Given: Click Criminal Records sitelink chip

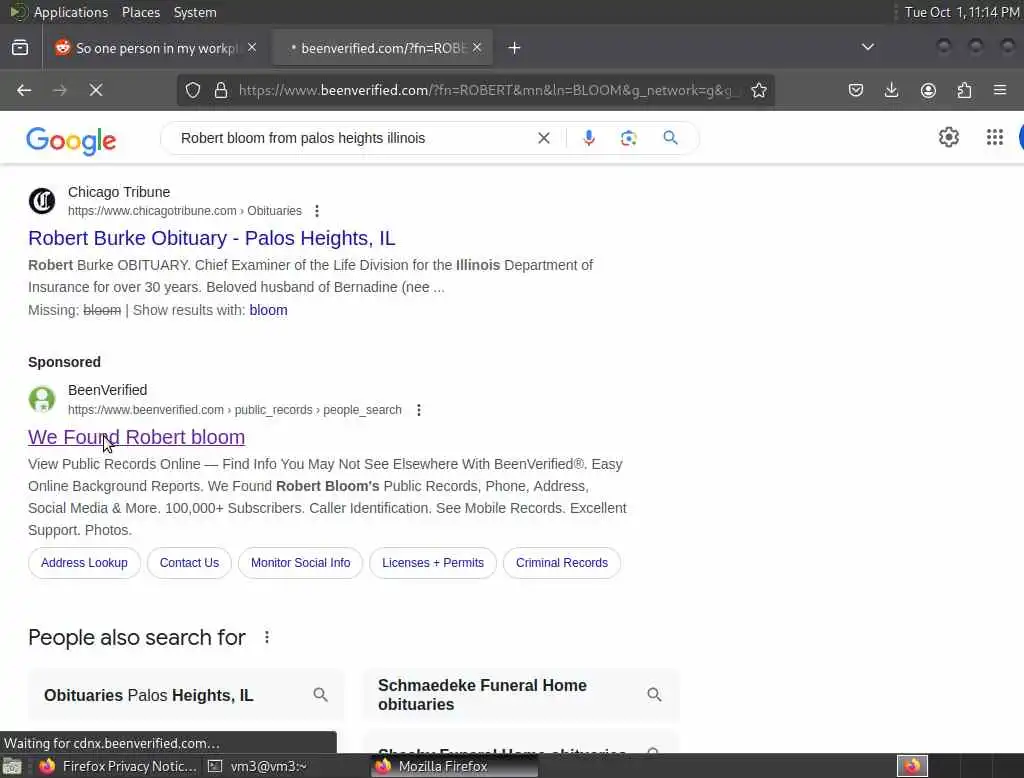Looking at the screenshot, I should (562, 563).
